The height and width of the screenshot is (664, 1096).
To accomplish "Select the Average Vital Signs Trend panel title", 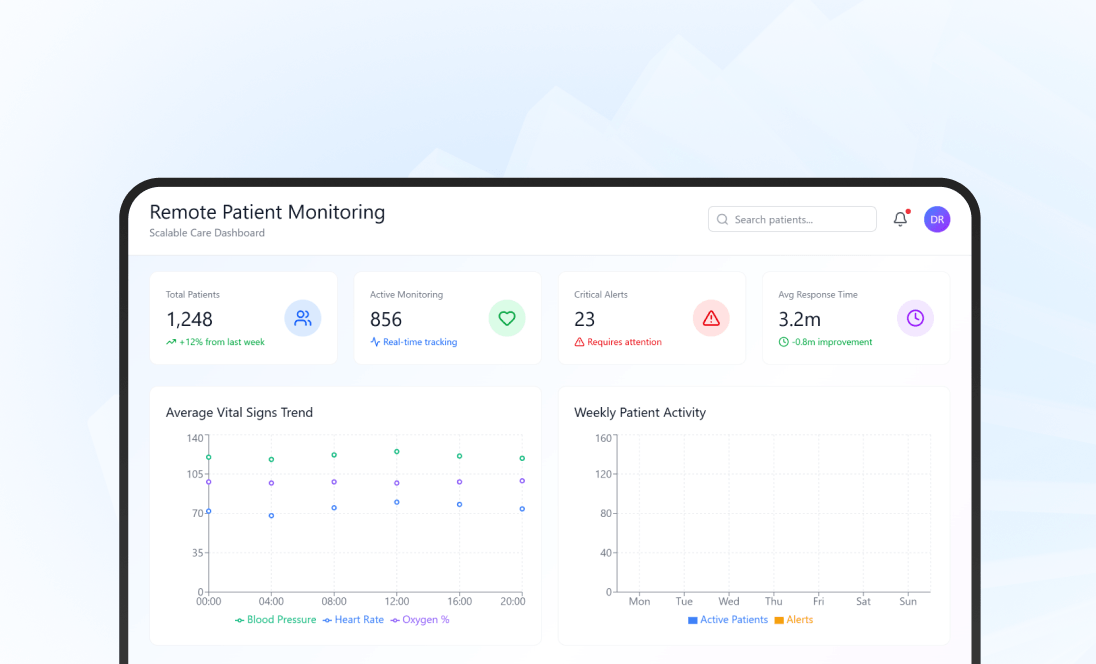I will click(239, 412).
